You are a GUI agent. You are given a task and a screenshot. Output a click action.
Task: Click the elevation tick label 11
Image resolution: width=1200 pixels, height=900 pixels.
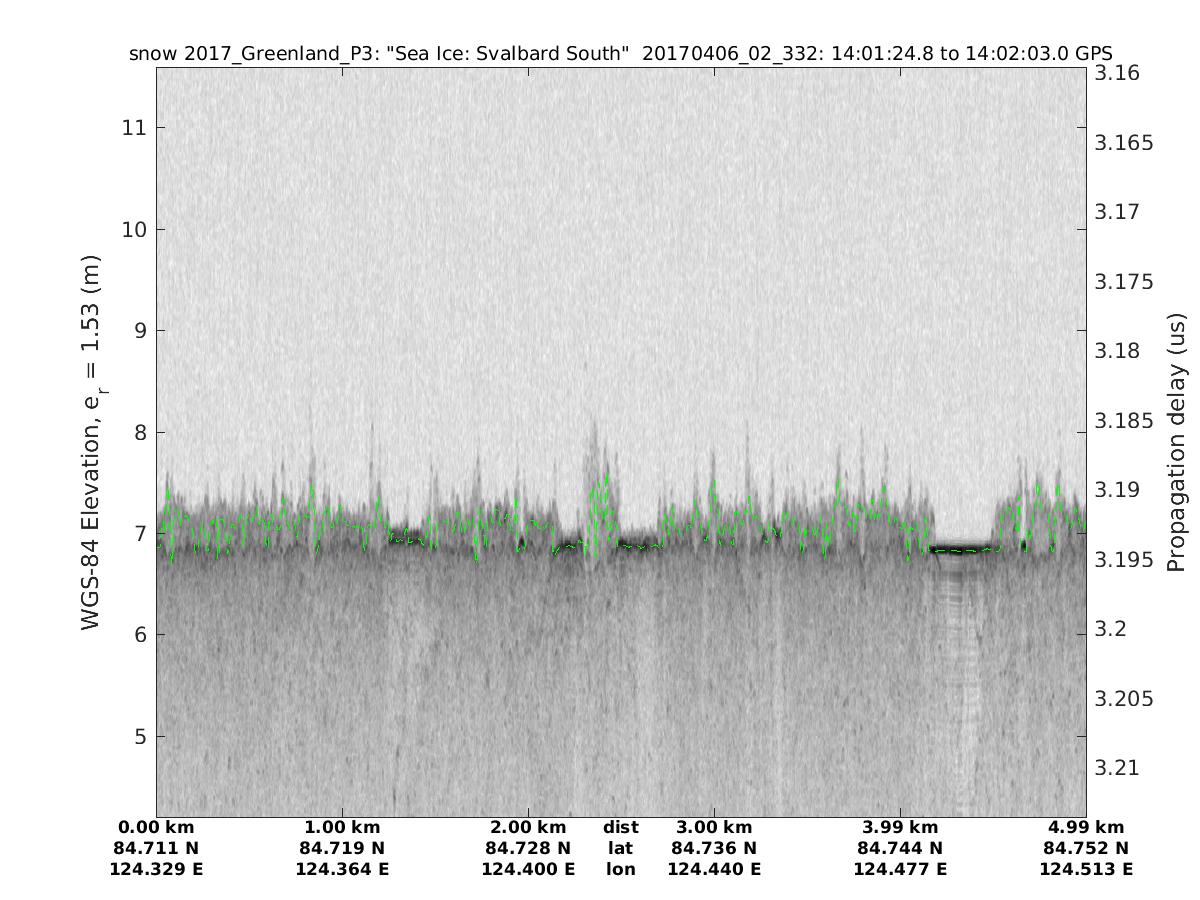click(134, 128)
